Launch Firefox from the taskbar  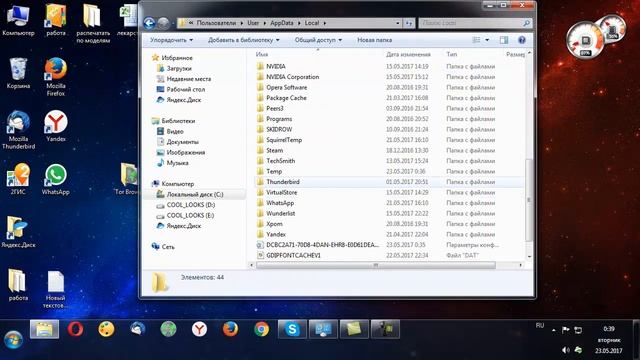pos(230,329)
